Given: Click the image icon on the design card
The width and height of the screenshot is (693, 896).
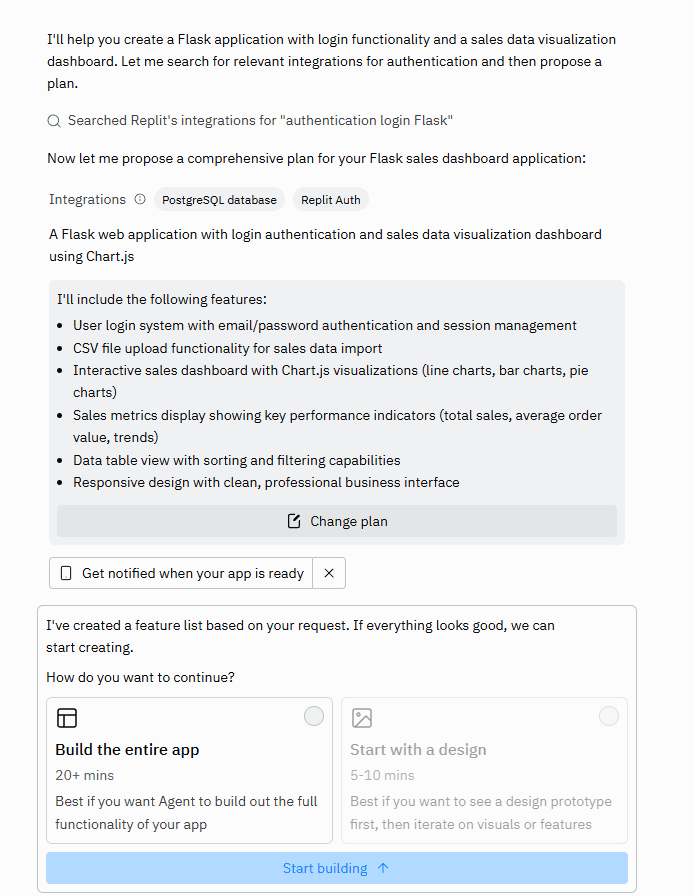Looking at the screenshot, I should [x=361, y=718].
